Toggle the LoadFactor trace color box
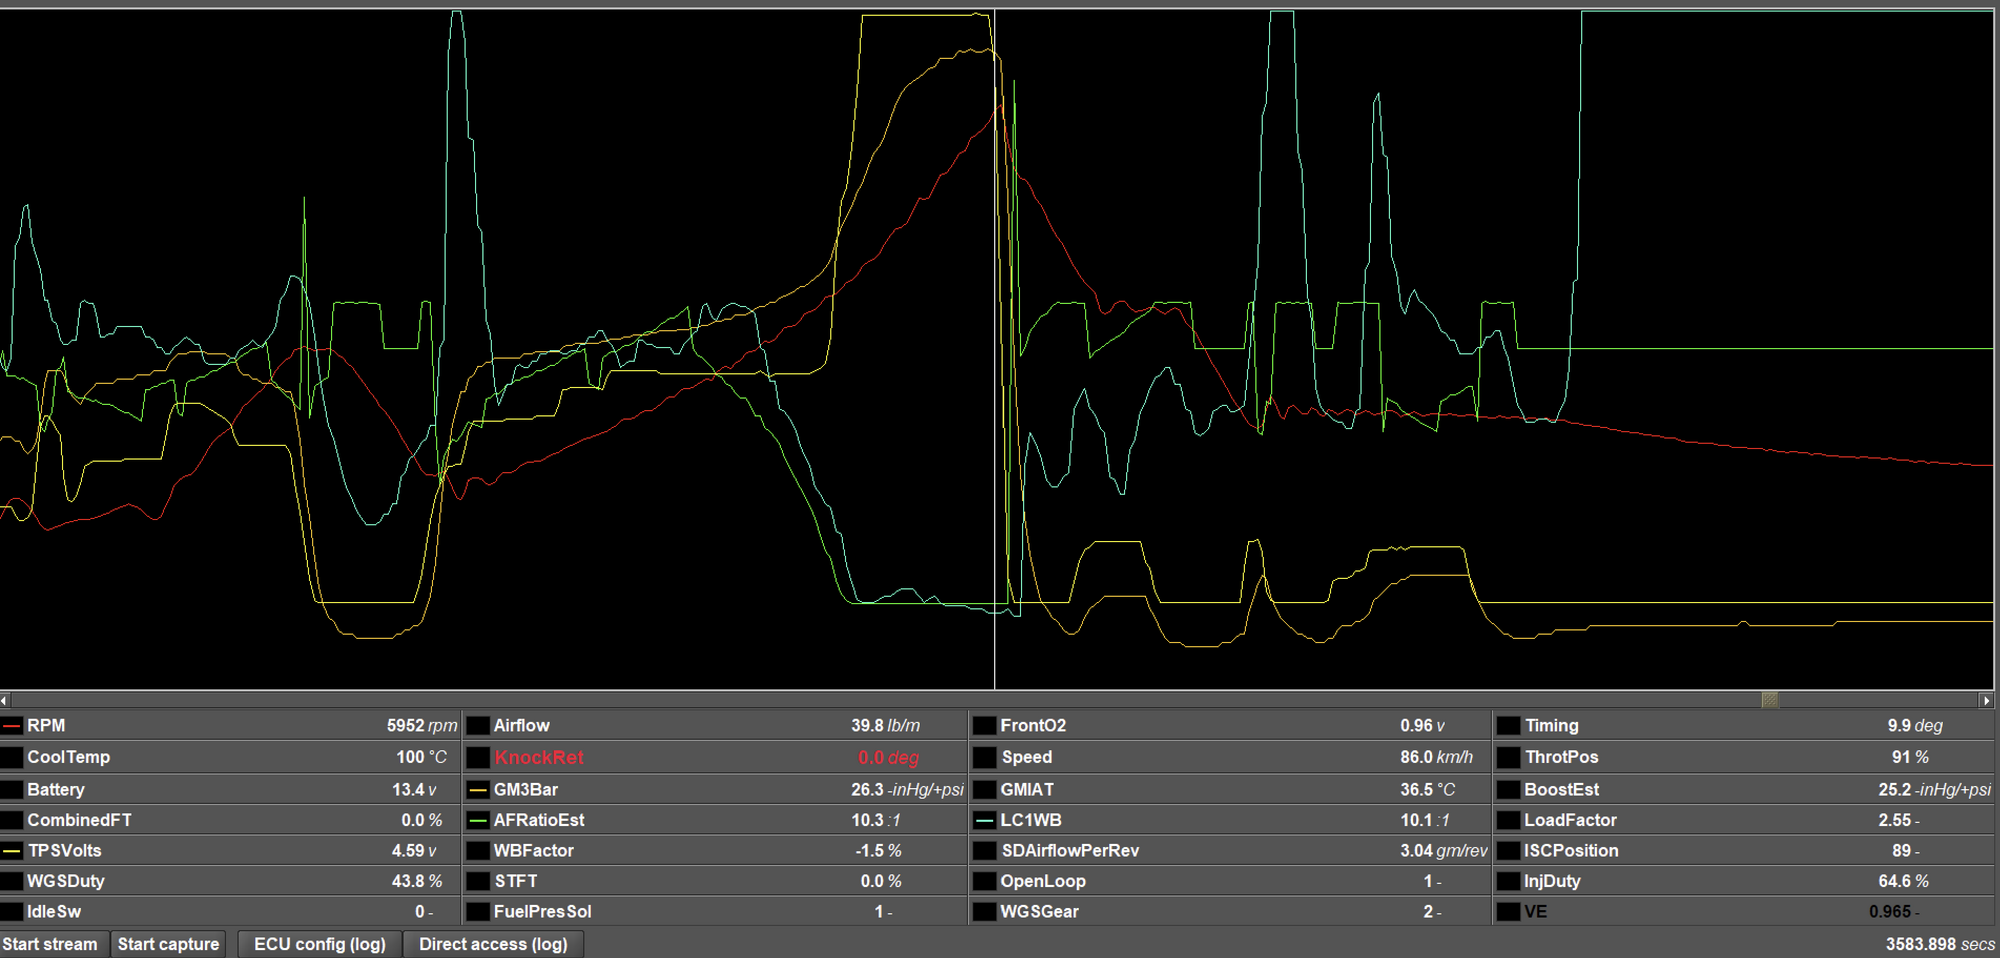 pos(1508,820)
